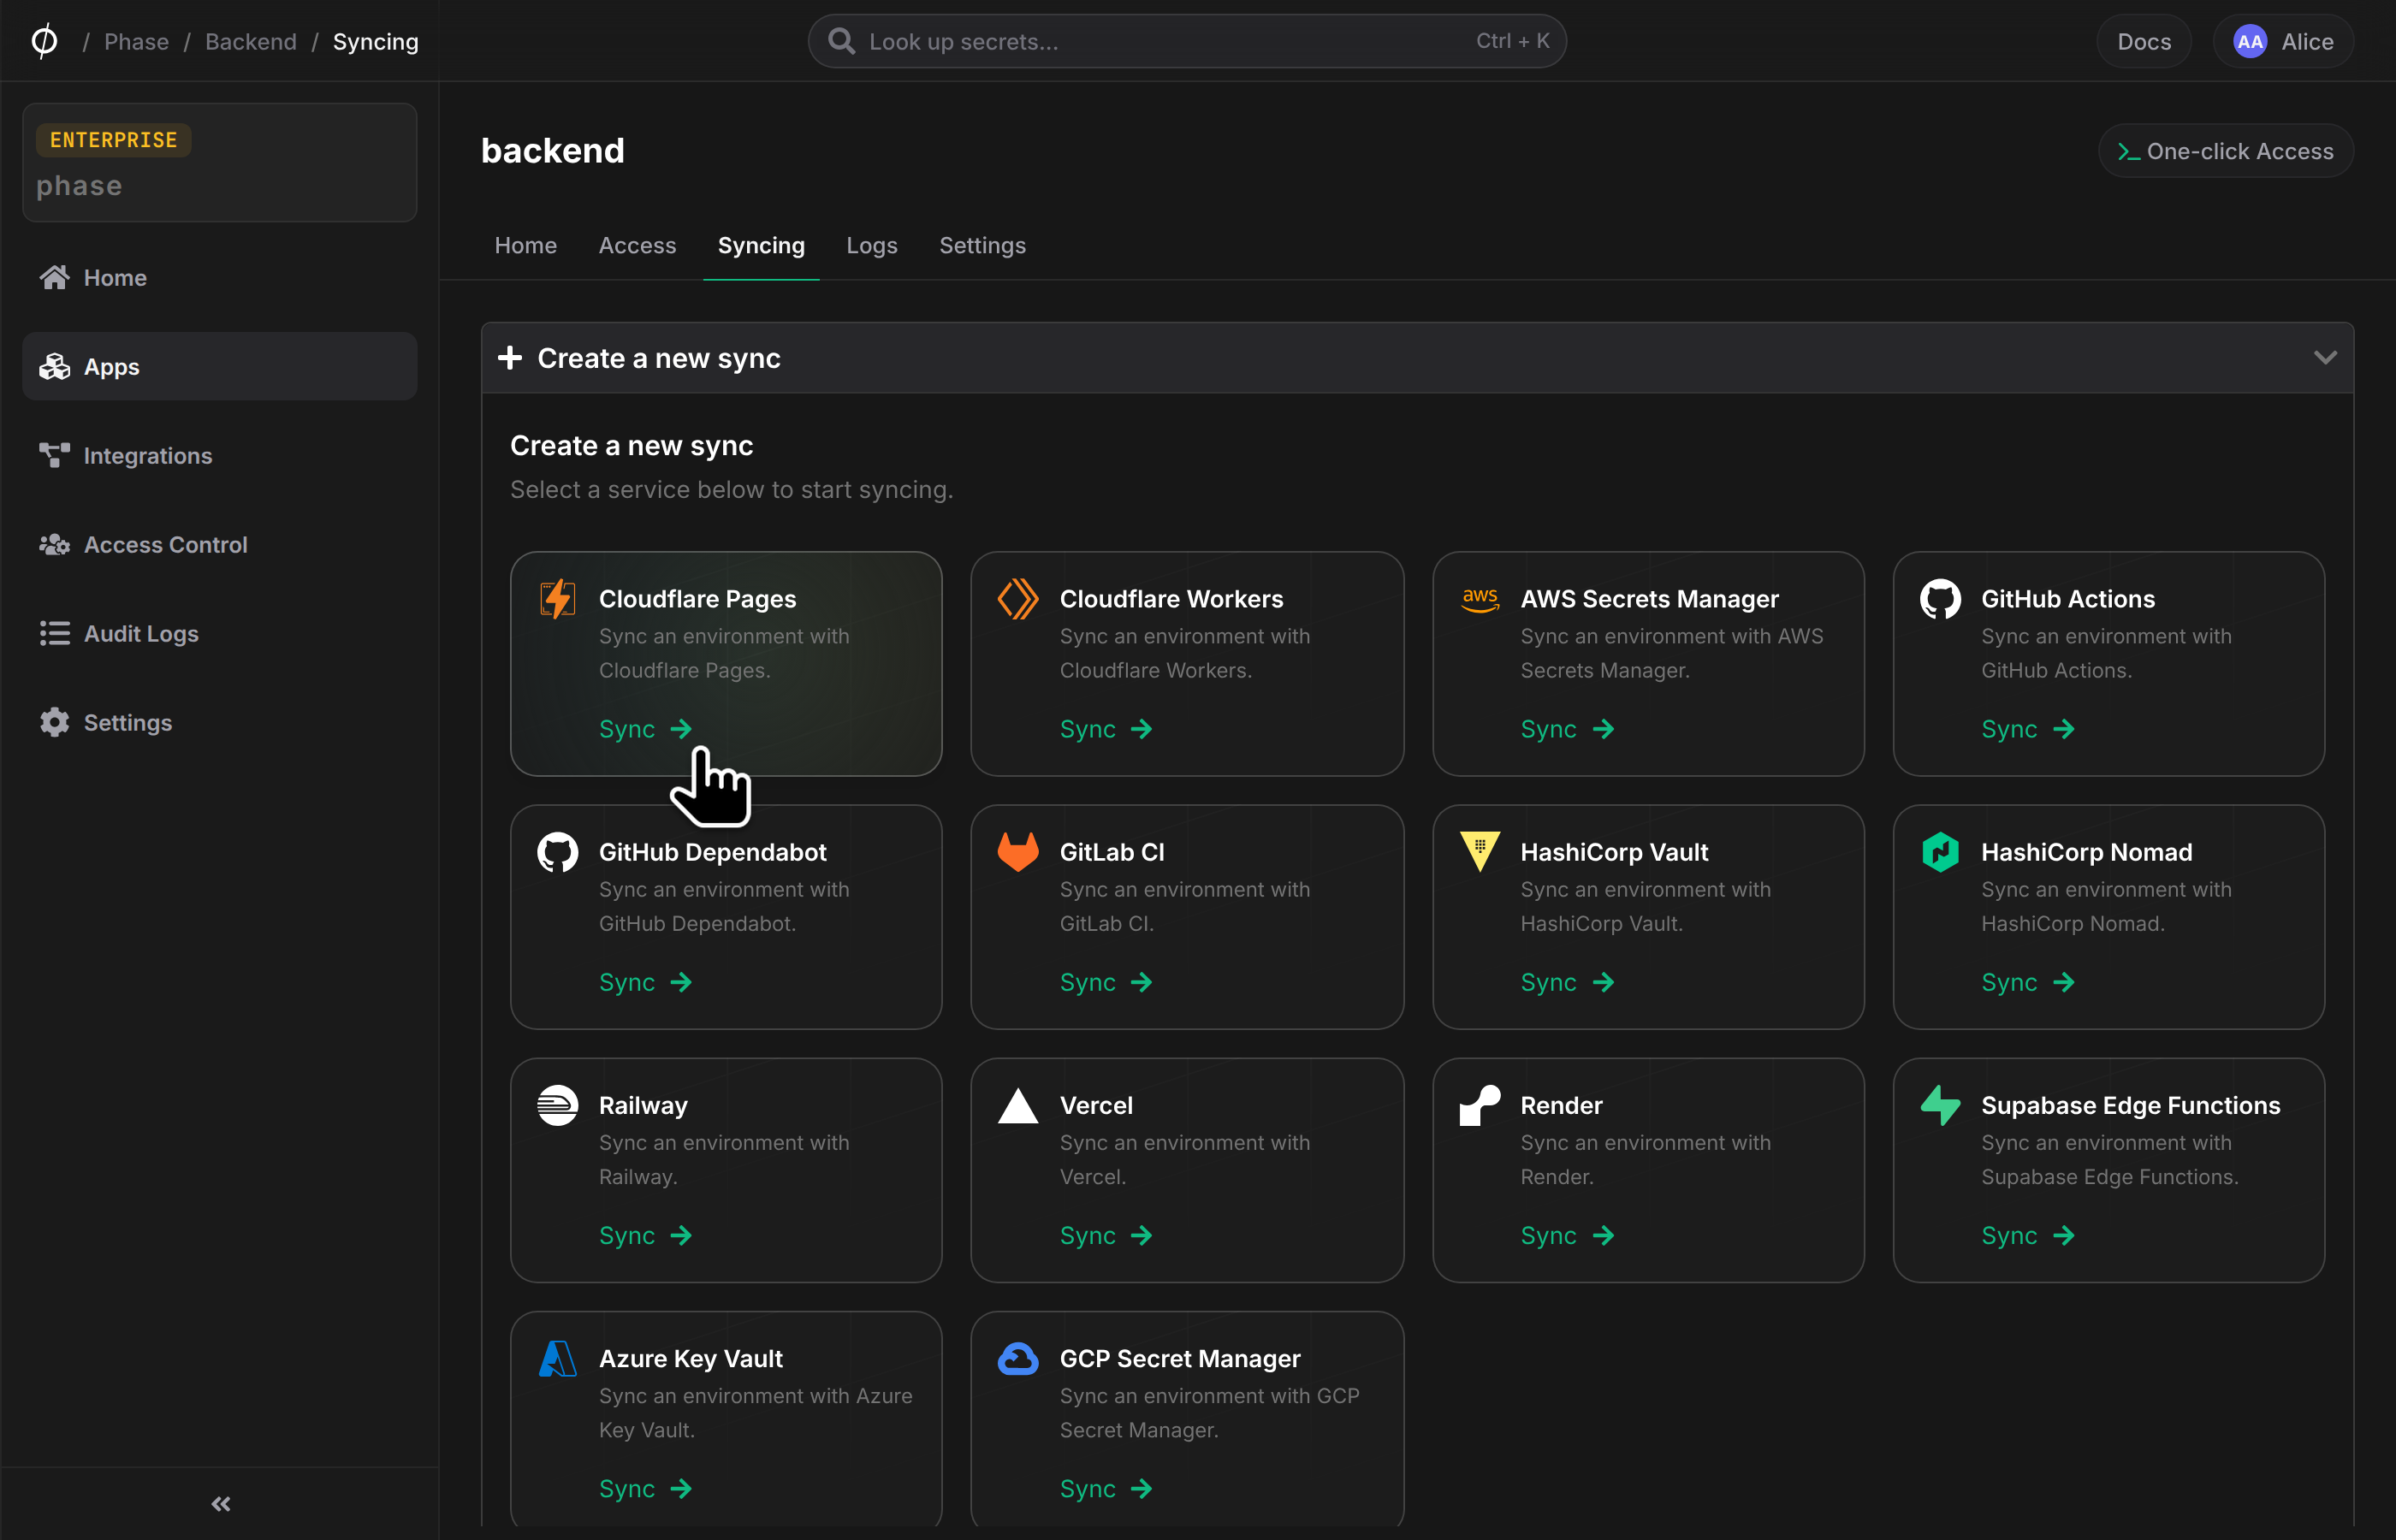Image resolution: width=2396 pixels, height=1540 pixels.
Task: Click the Railway logo icon
Action: coord(557,1105)
